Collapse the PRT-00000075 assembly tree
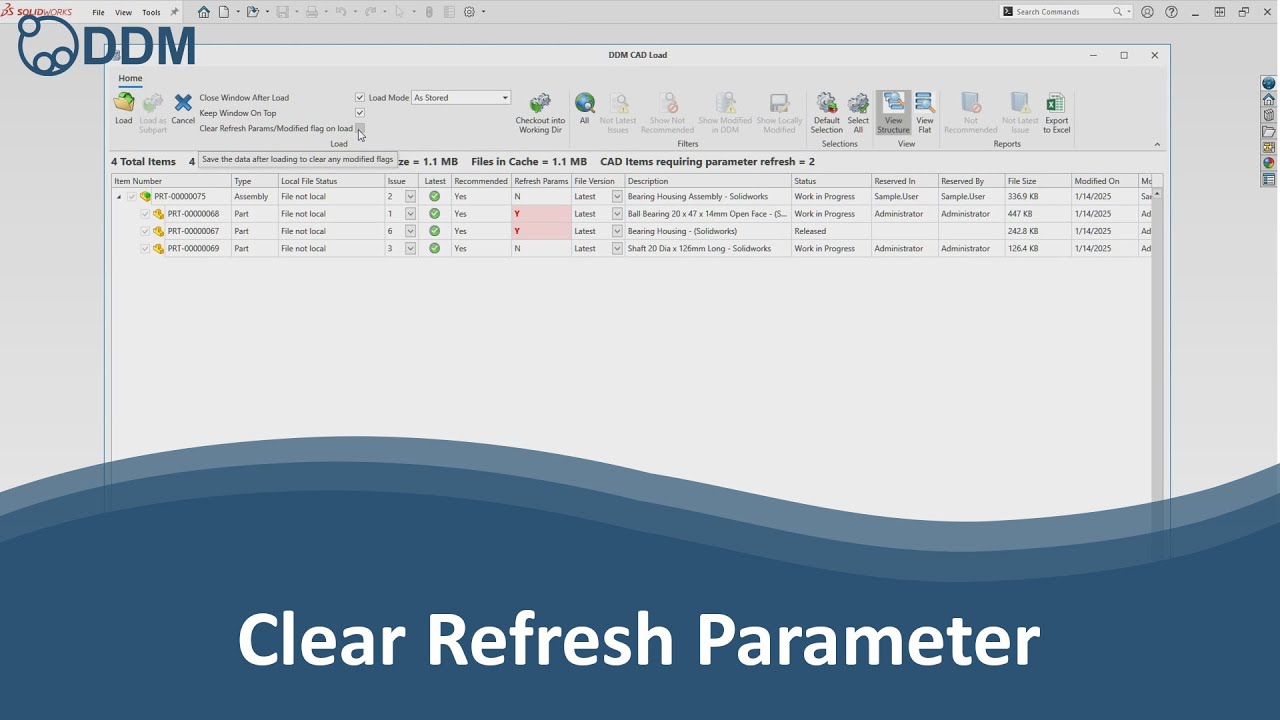Image resolution: width=1280 pixels, height=720 pixels. point(119,197)
